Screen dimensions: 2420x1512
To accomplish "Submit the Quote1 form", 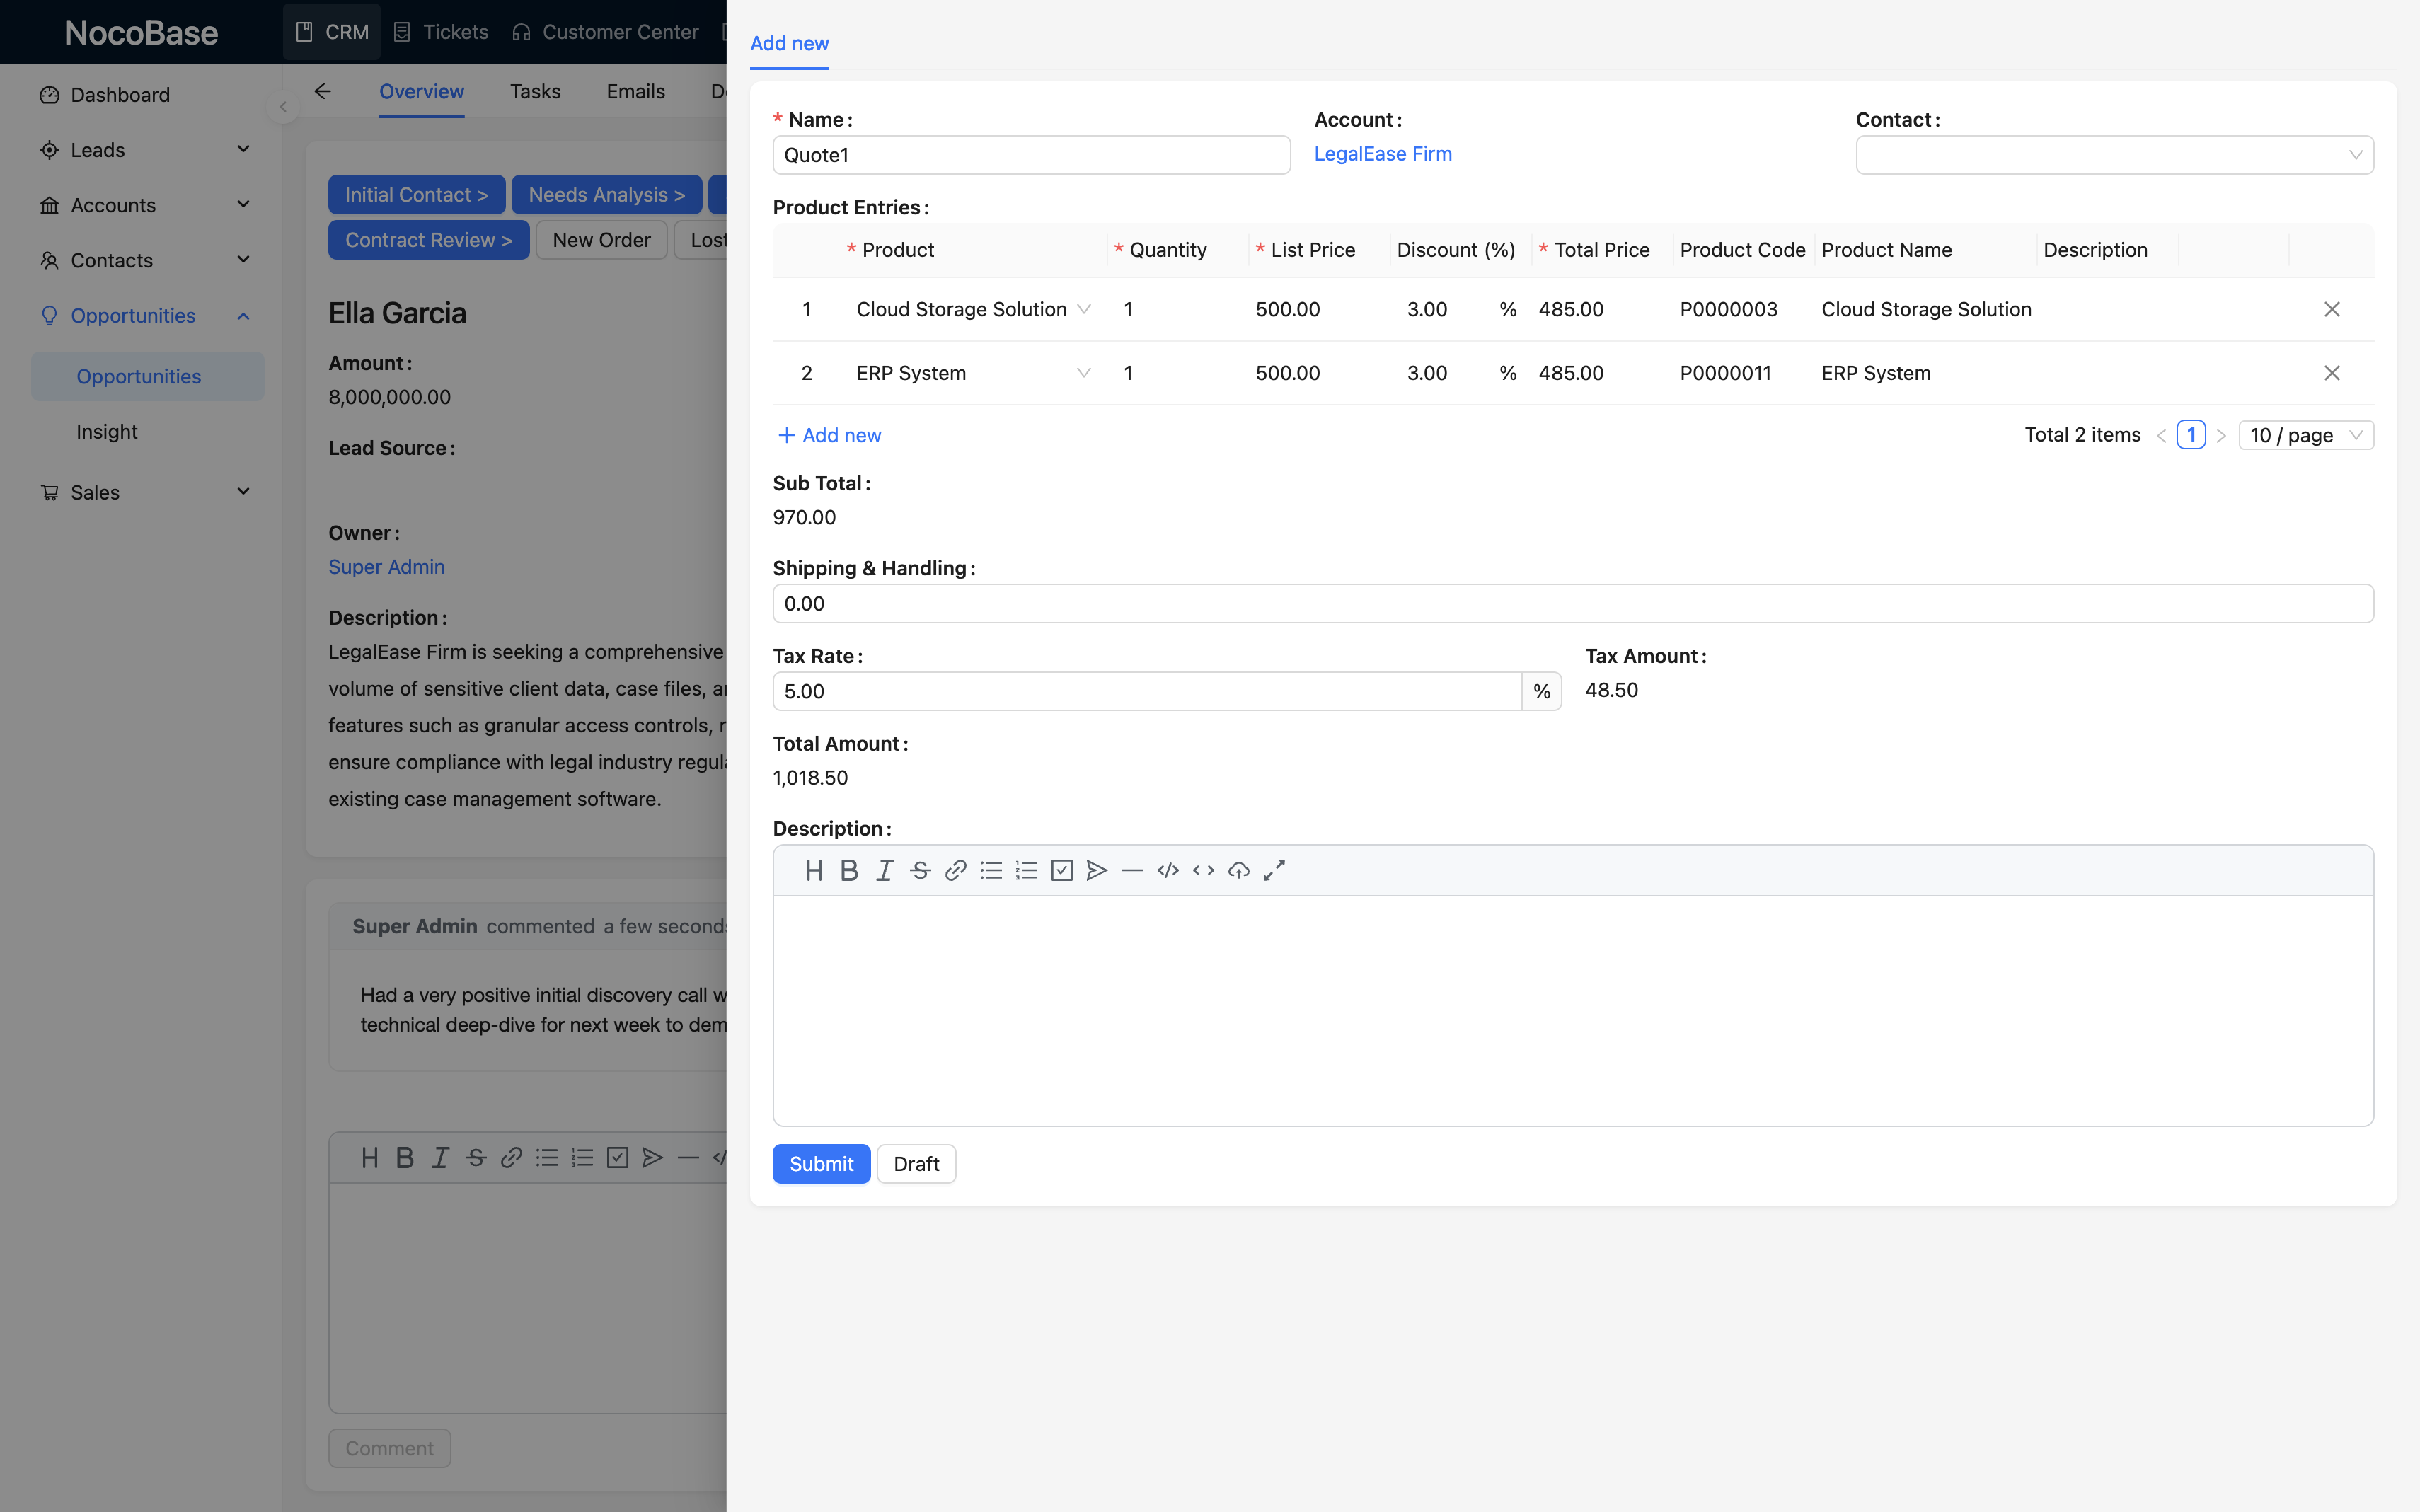I will tap(821, 1163).
